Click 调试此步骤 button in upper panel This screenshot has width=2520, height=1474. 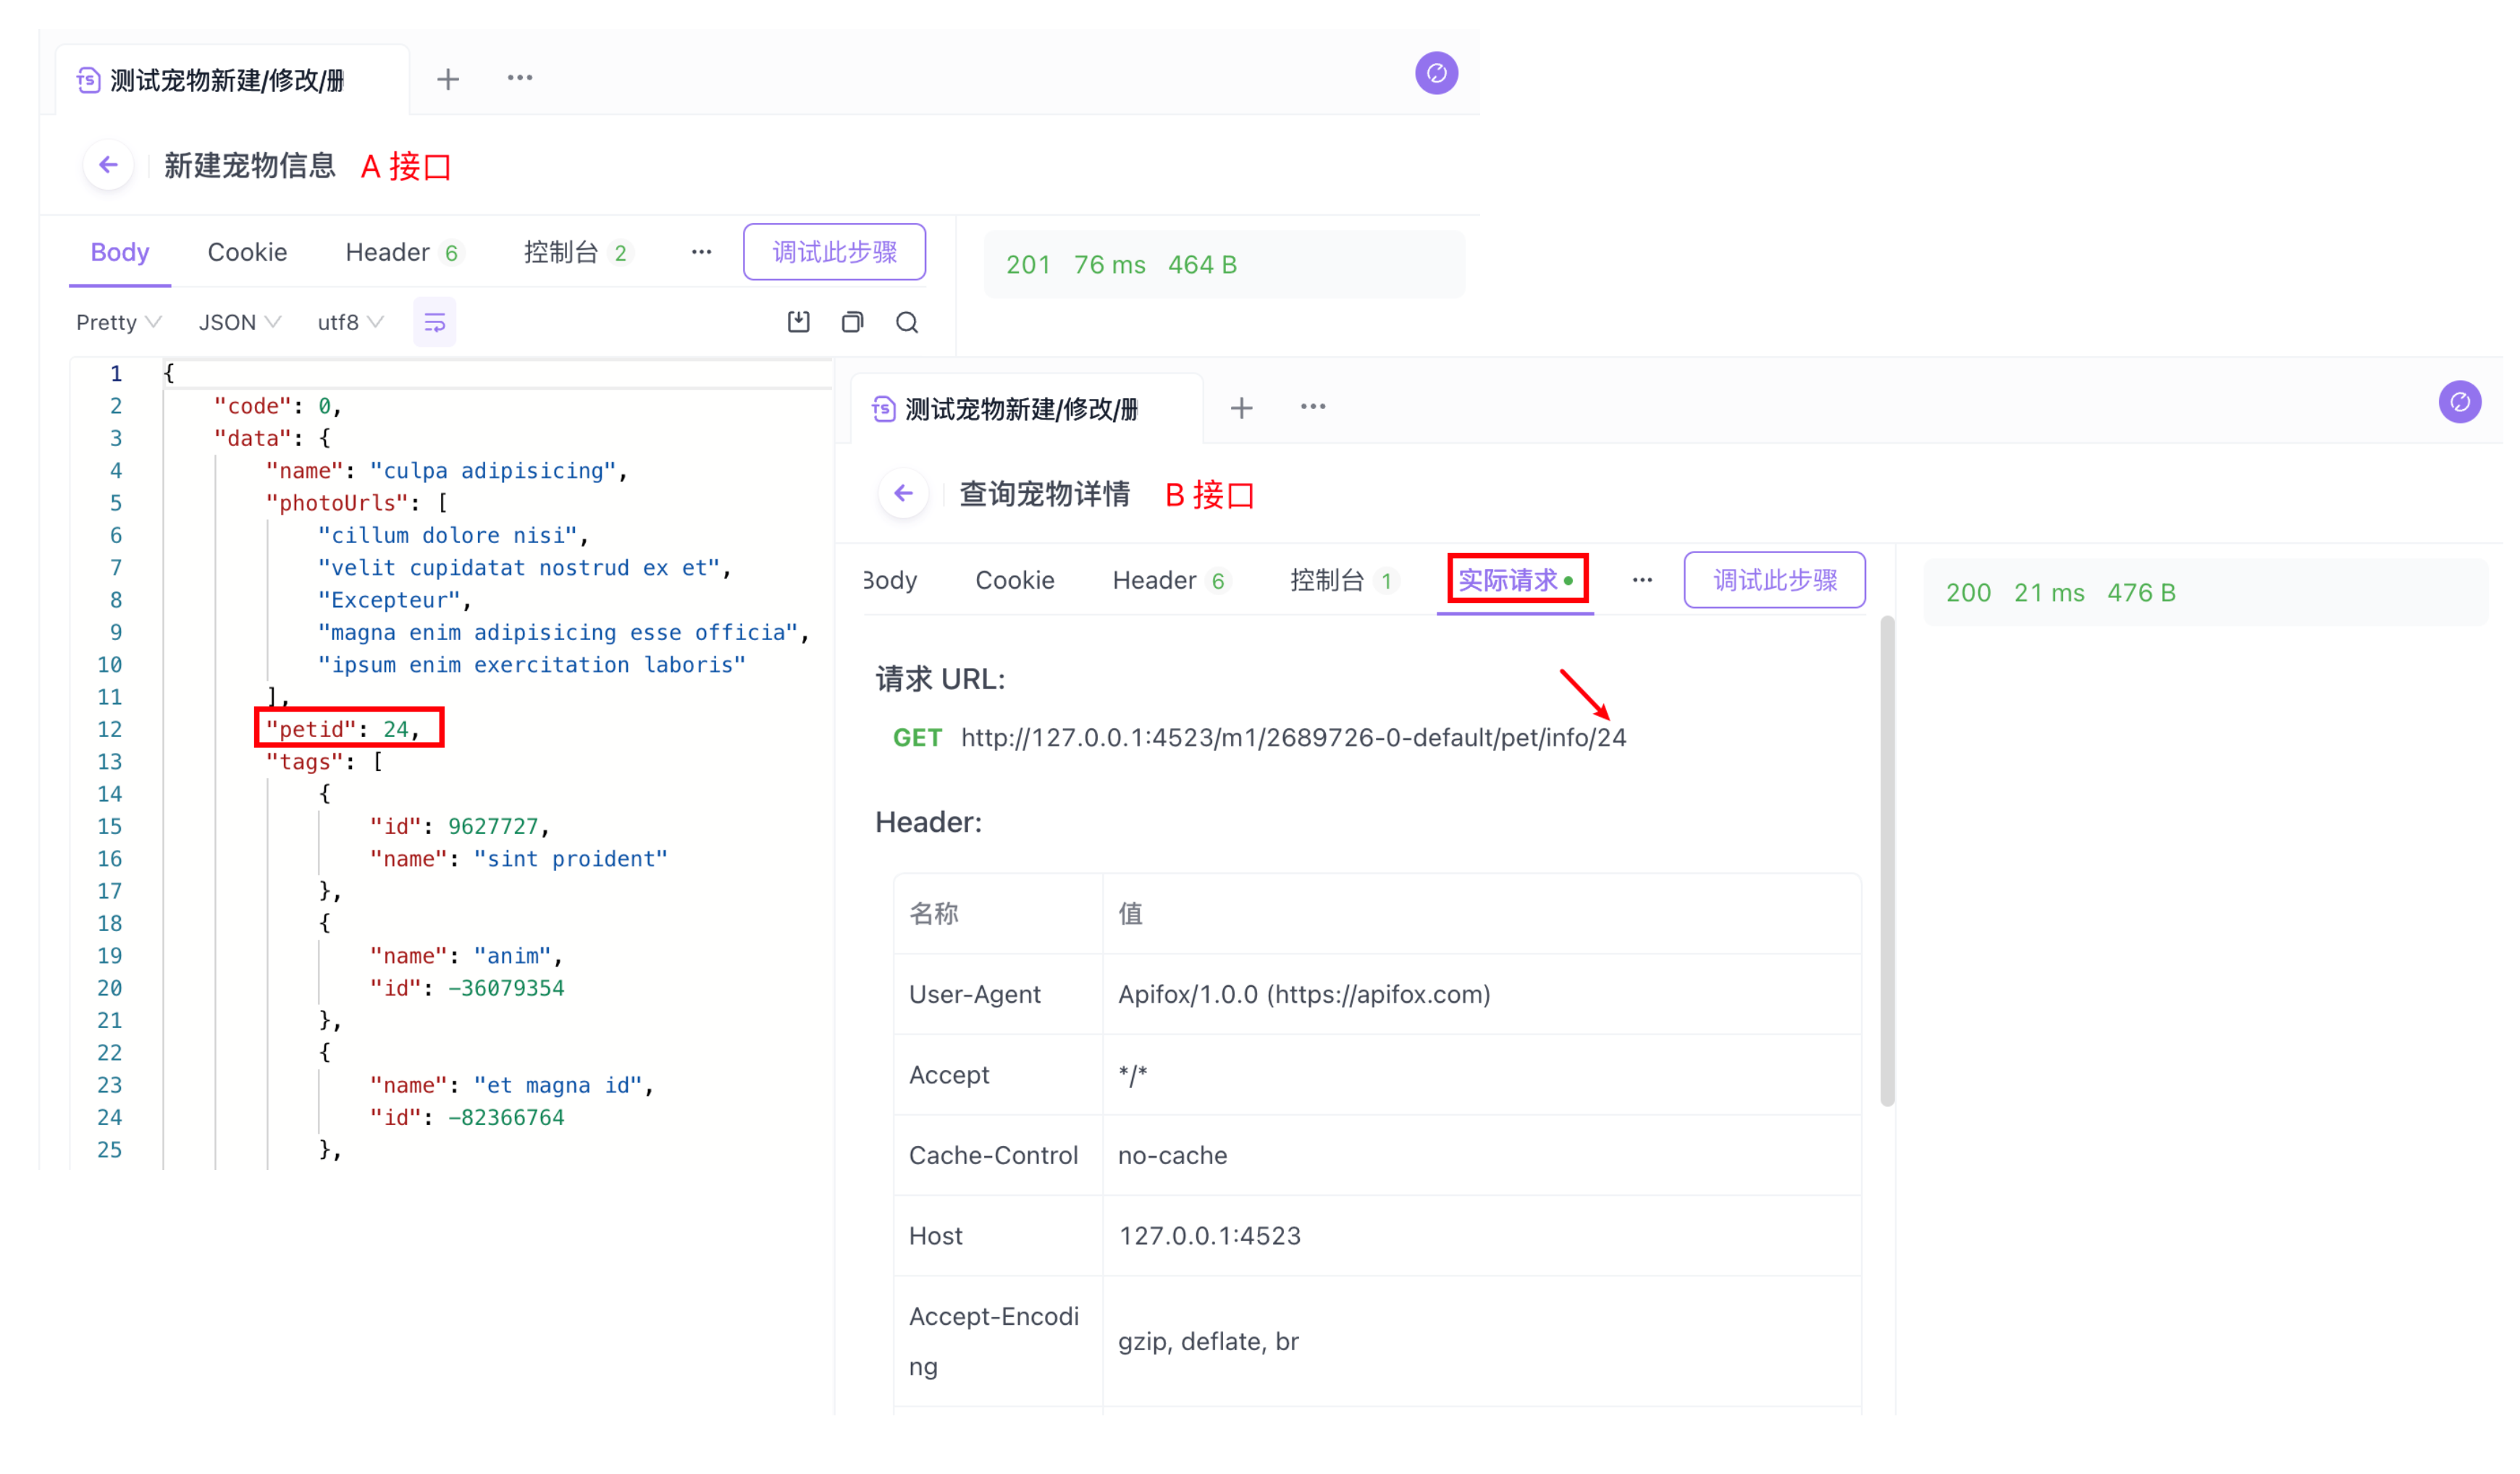[x=834, y=252]
